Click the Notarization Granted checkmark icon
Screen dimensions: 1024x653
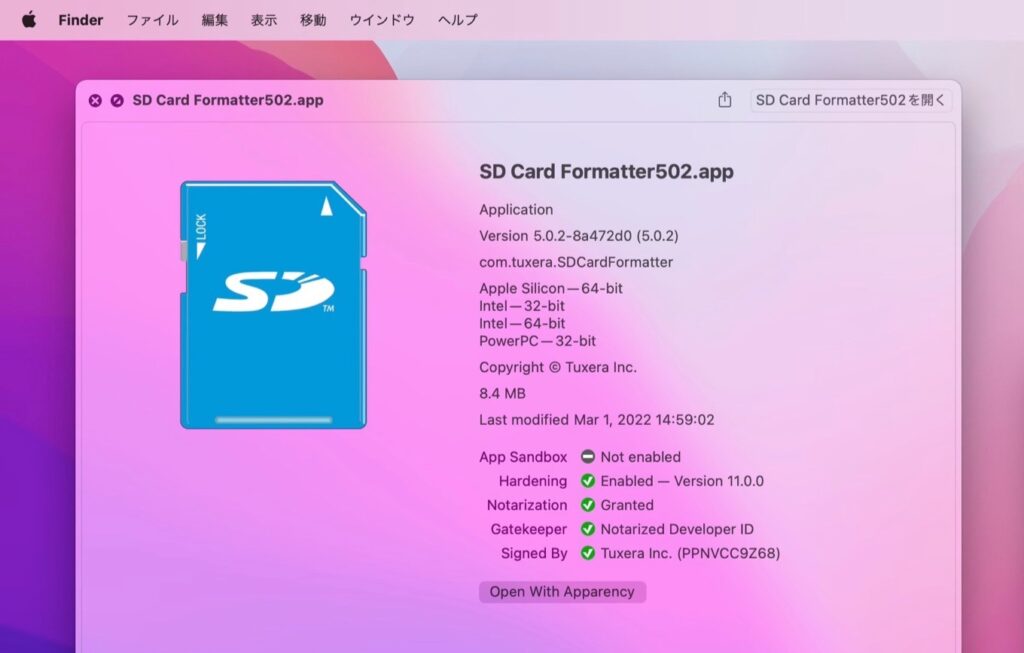588,505
